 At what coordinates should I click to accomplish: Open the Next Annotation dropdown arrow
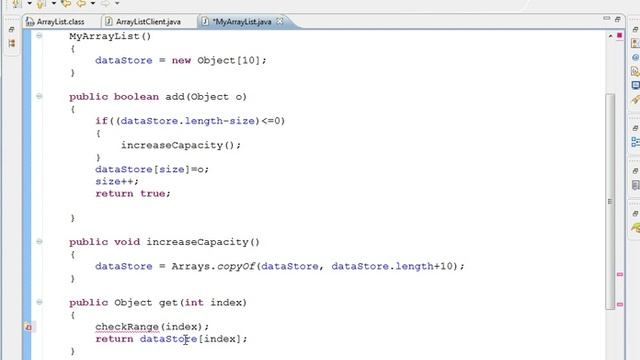(29, 4)
